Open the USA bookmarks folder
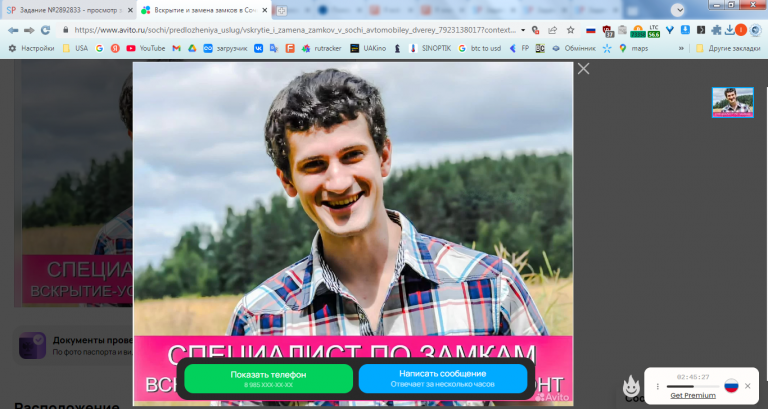The height and width of the screenshot is (409, 768). tap(75, 48)
